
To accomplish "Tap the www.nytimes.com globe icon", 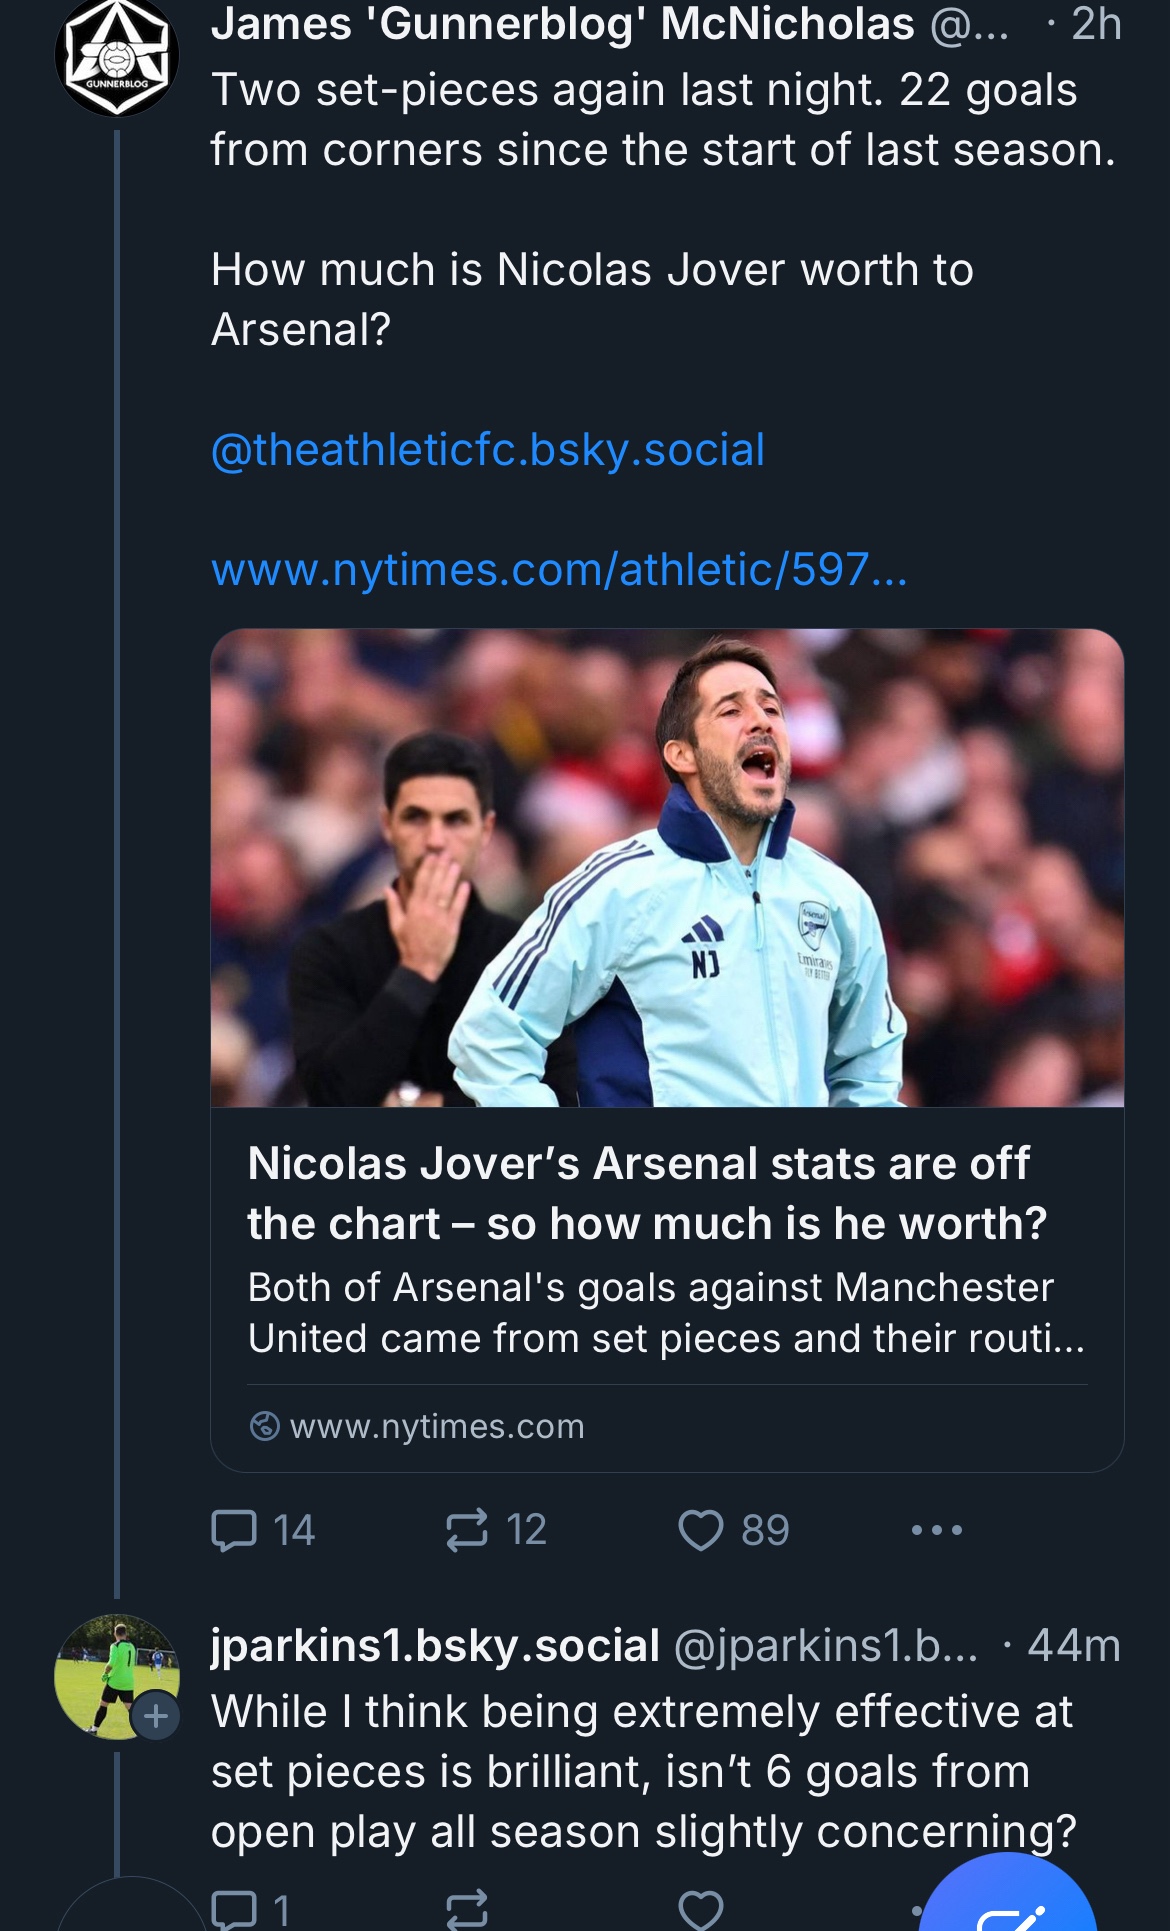I will [264, 1426].
